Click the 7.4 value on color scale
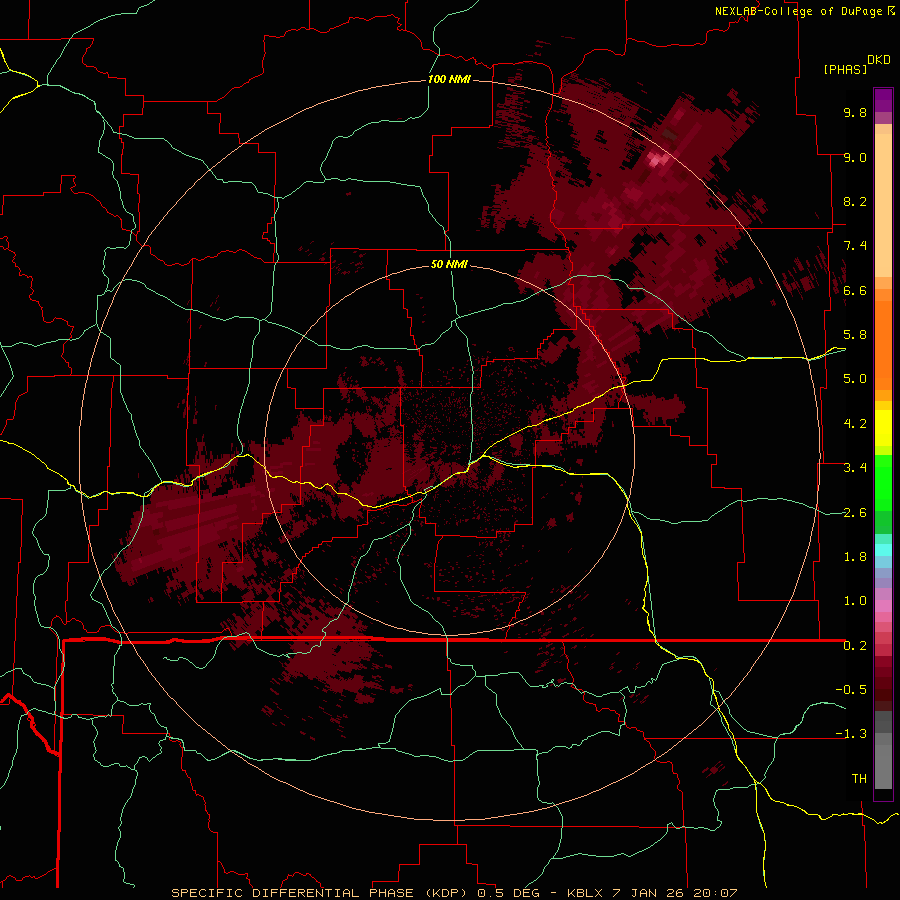The image size is (900, 900). [x=855, y=246]
